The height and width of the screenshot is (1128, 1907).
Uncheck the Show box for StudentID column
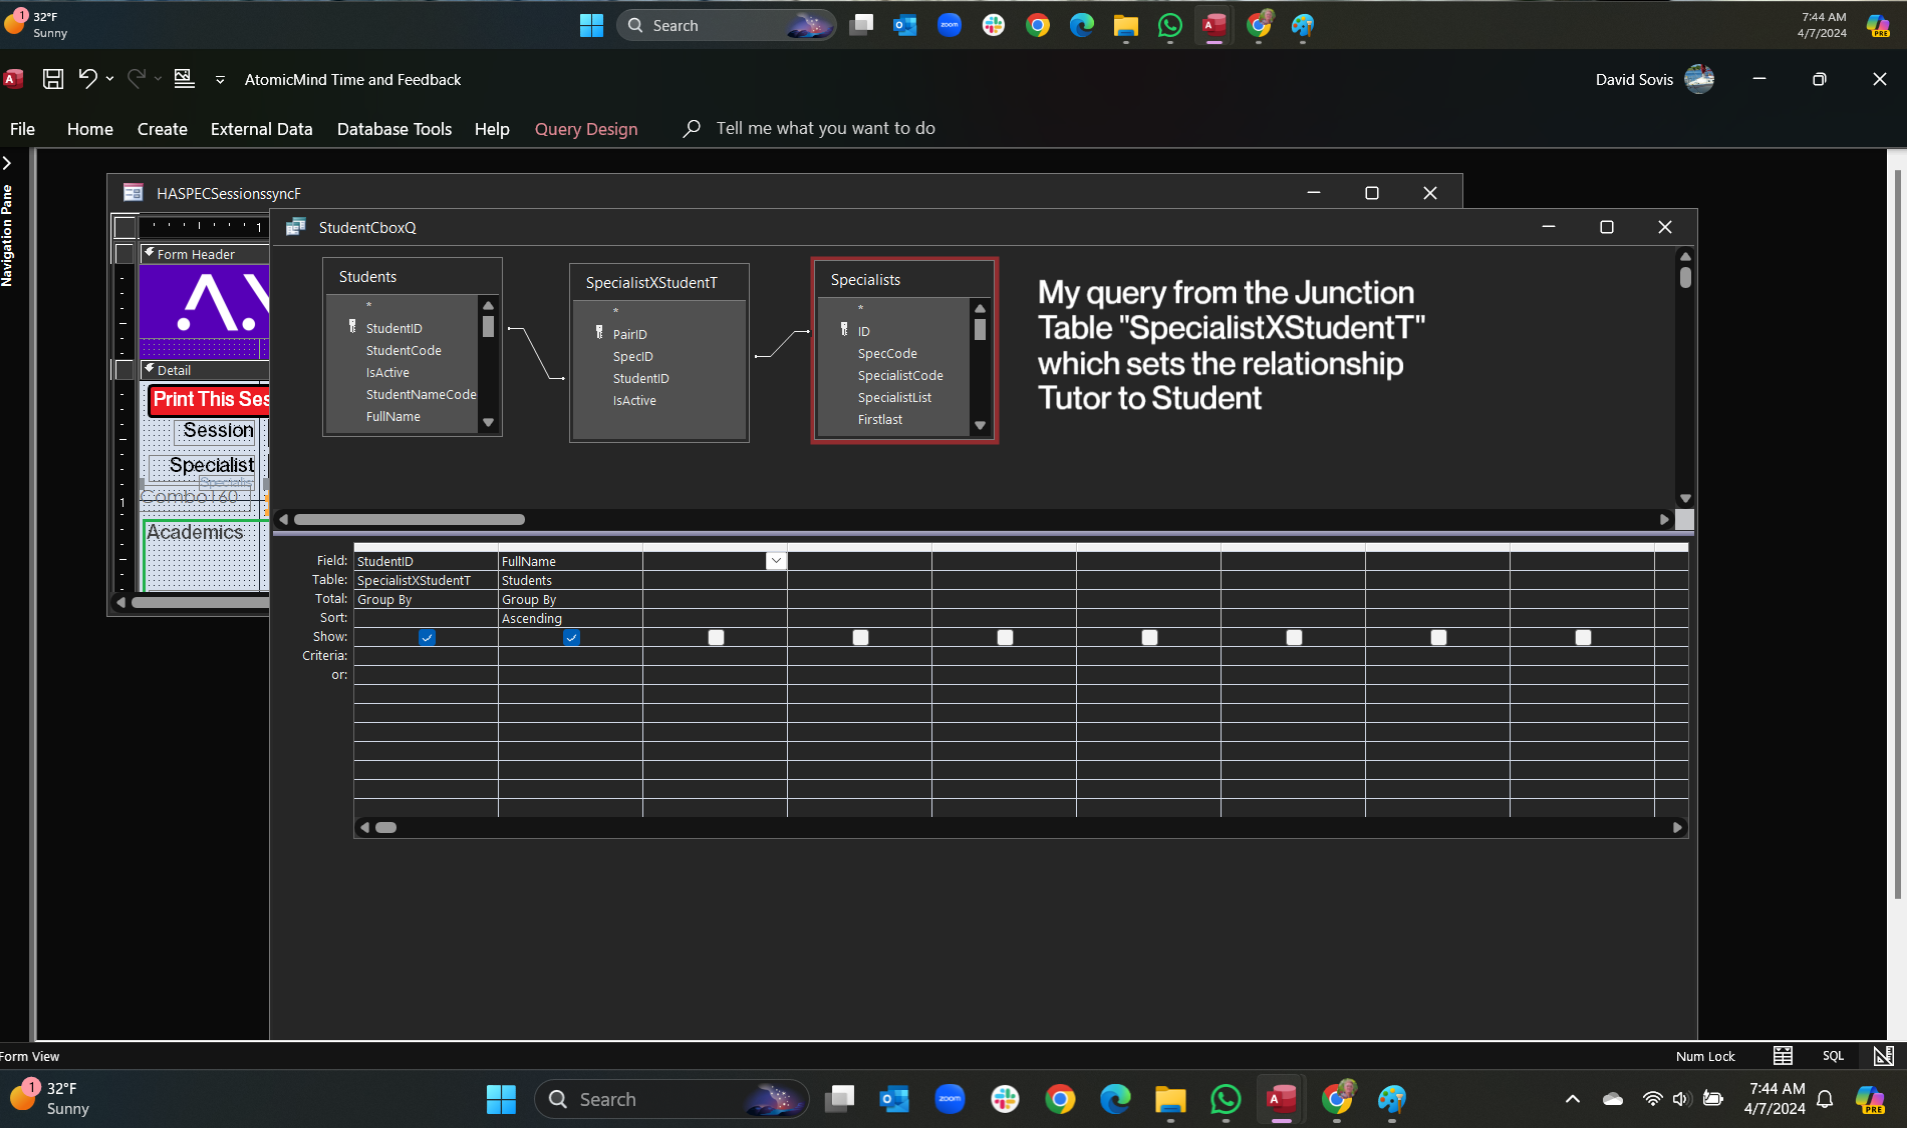(427, 638)
